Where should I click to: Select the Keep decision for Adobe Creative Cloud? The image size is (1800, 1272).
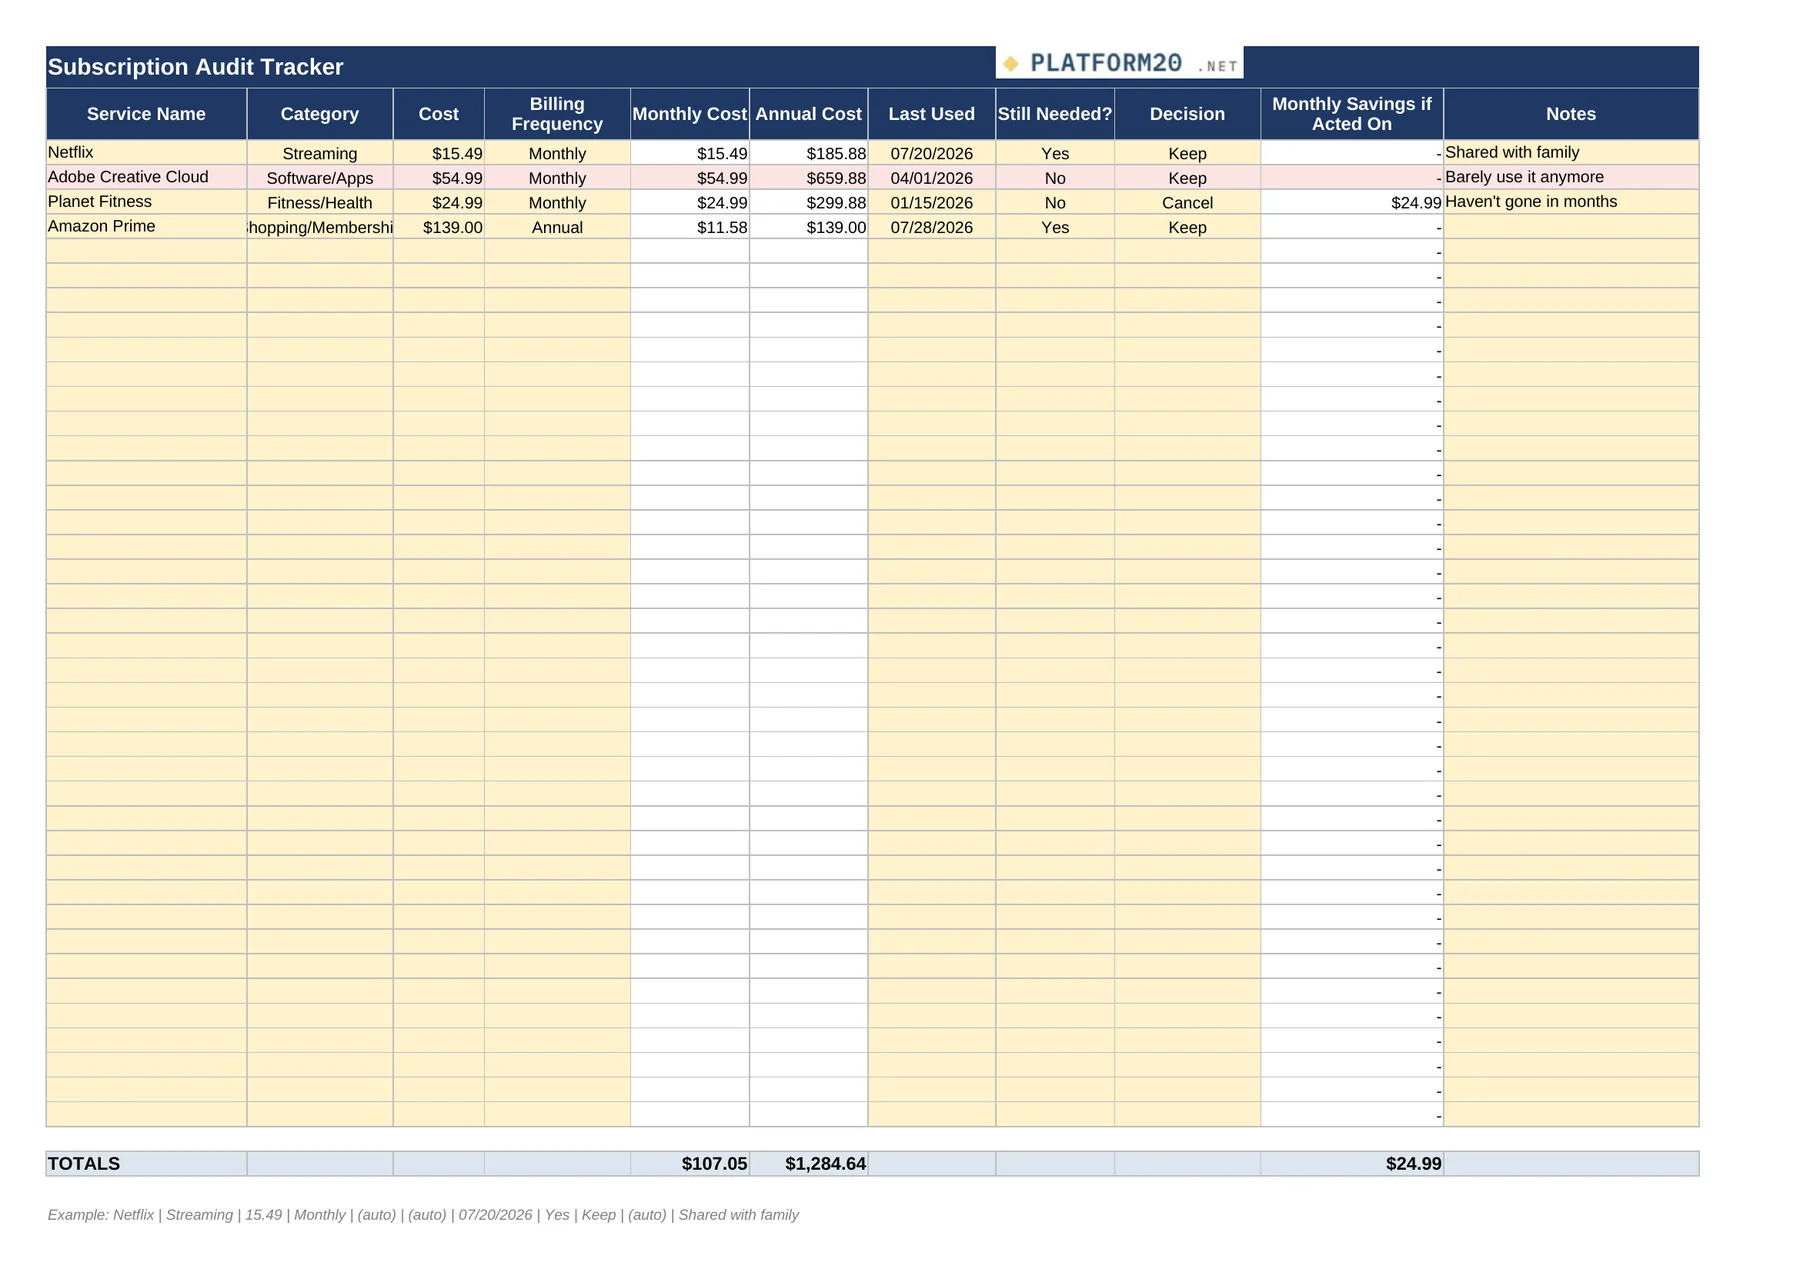point(1188,178)
